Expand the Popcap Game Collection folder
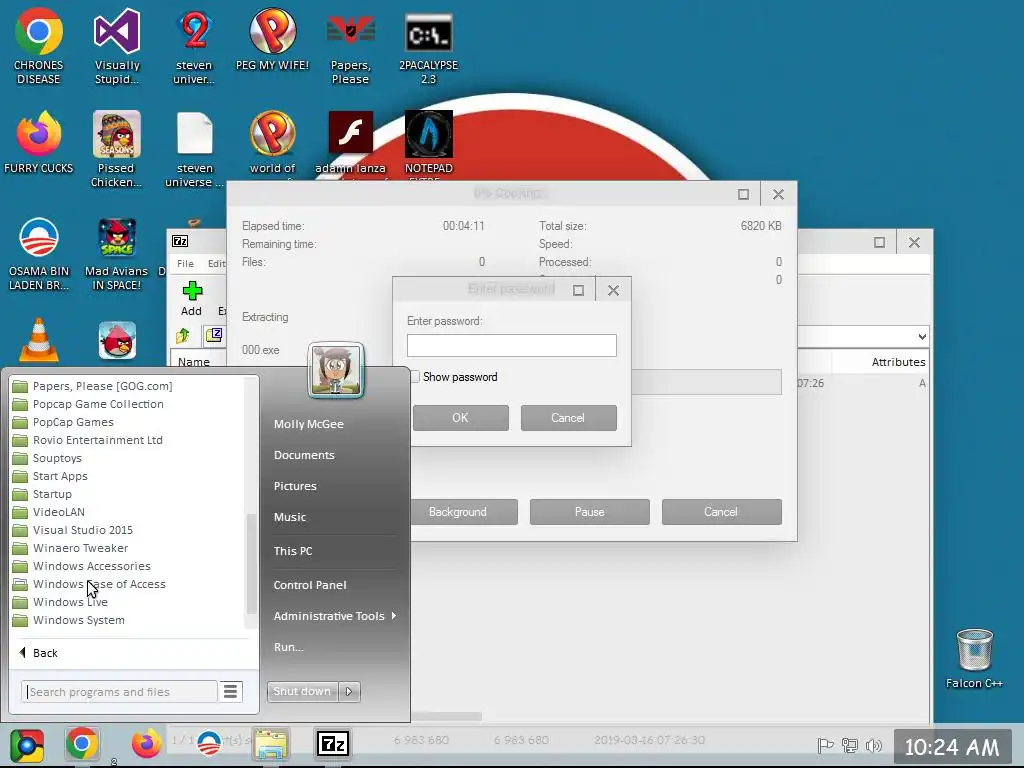The image size is (1024, 768). coord(89,404)
